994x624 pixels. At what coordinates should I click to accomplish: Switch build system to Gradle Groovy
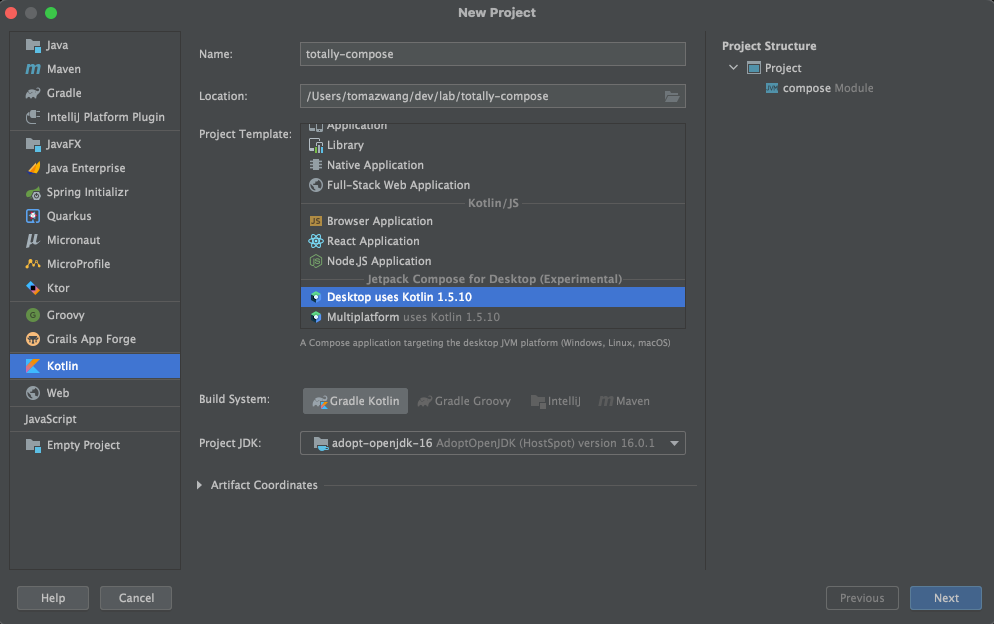[464, 401]
